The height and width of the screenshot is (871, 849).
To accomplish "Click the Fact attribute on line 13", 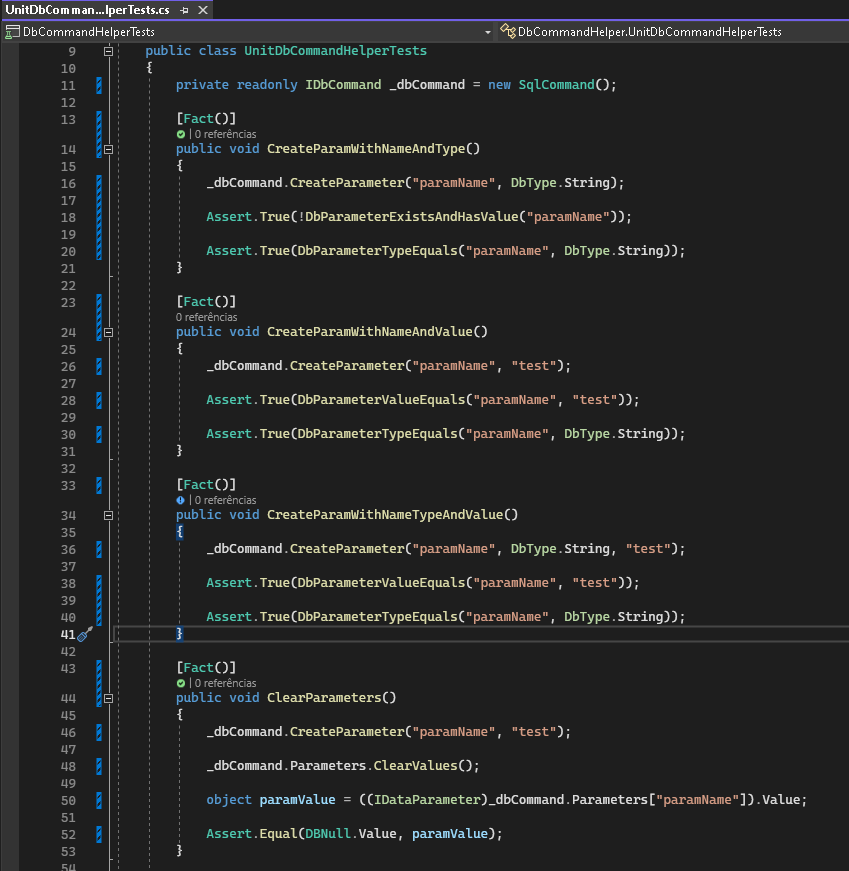I will tap(198, 119).
